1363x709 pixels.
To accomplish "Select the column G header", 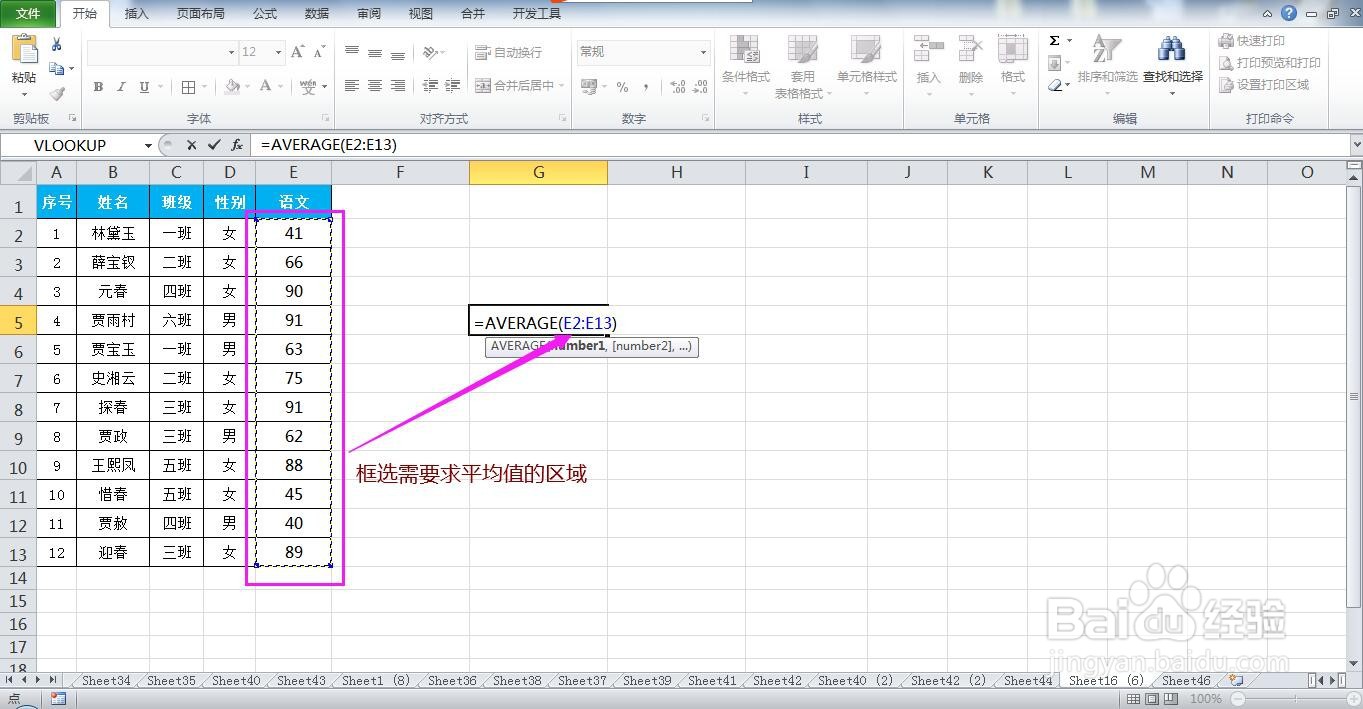I will click(538, 172).
